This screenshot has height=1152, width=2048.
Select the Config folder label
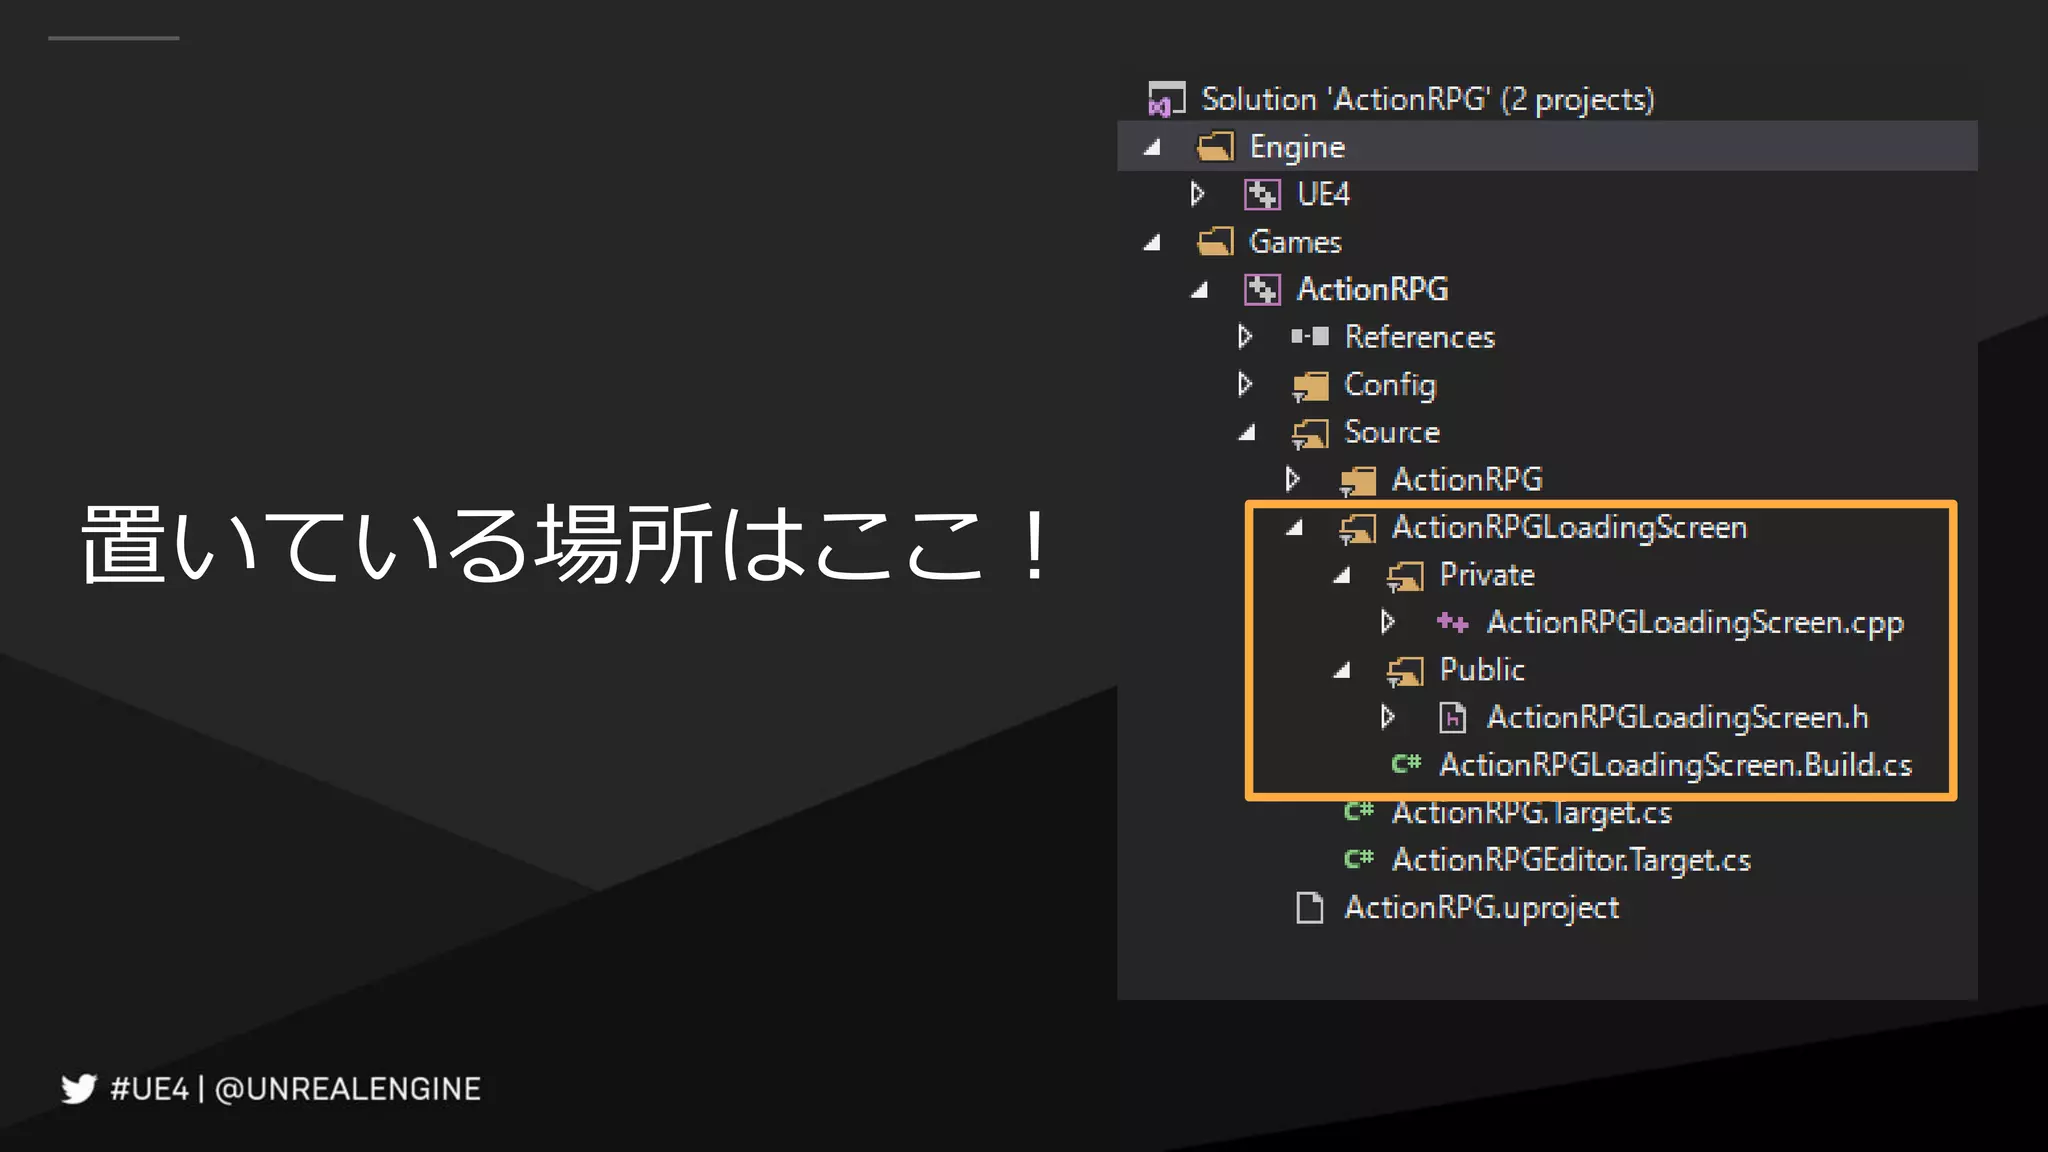pyautogui.click(x=1390, y=386)
